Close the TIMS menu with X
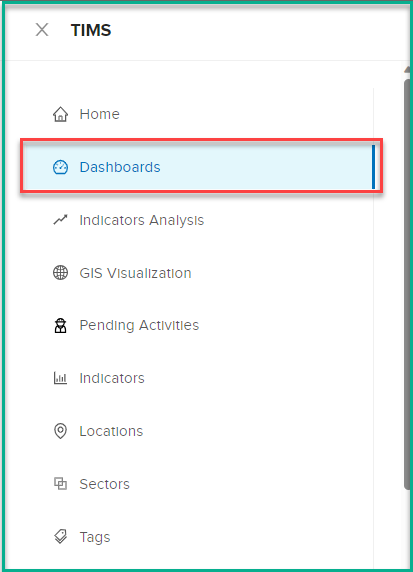 pos(42,30)
